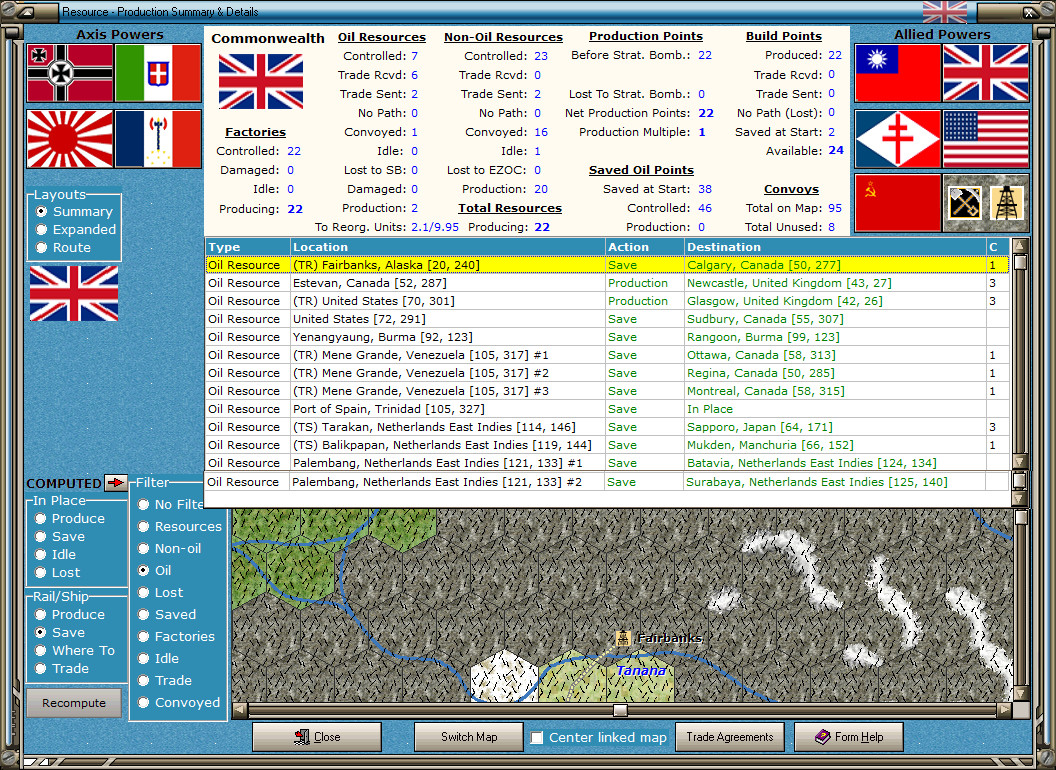The image size is (1056, 770).
Task: Open Form Help
Action: [849, 737]
